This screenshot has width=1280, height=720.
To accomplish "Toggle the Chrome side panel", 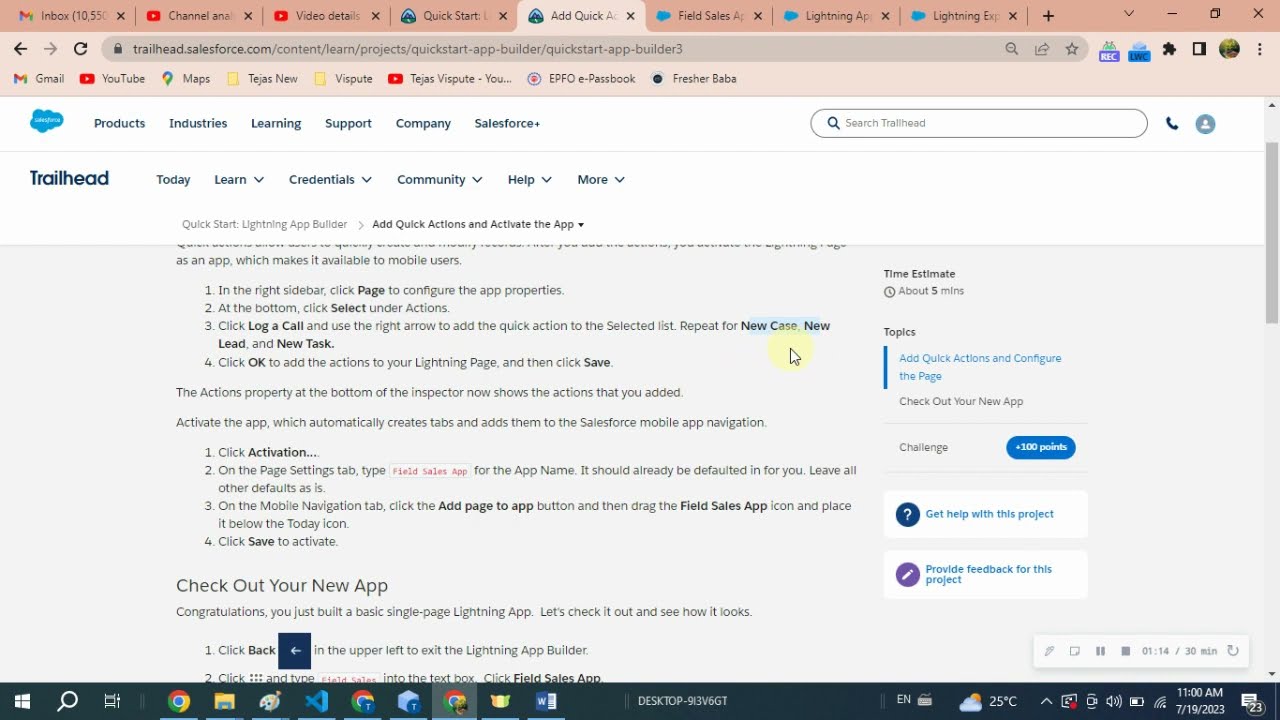I will point(1199,49).
